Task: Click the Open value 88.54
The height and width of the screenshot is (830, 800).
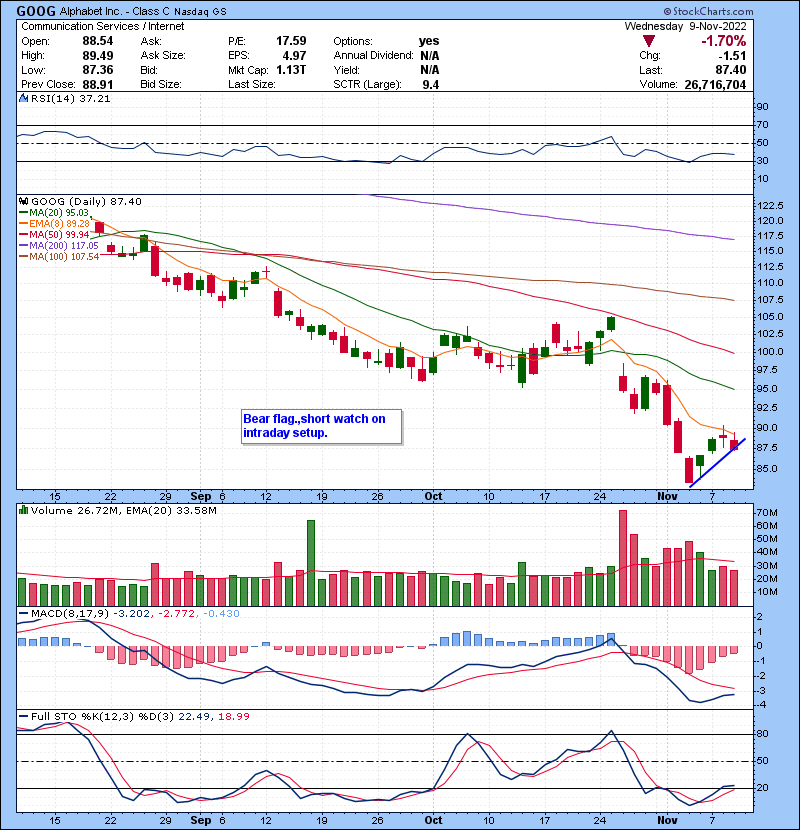Action: (x=97, y=41)
